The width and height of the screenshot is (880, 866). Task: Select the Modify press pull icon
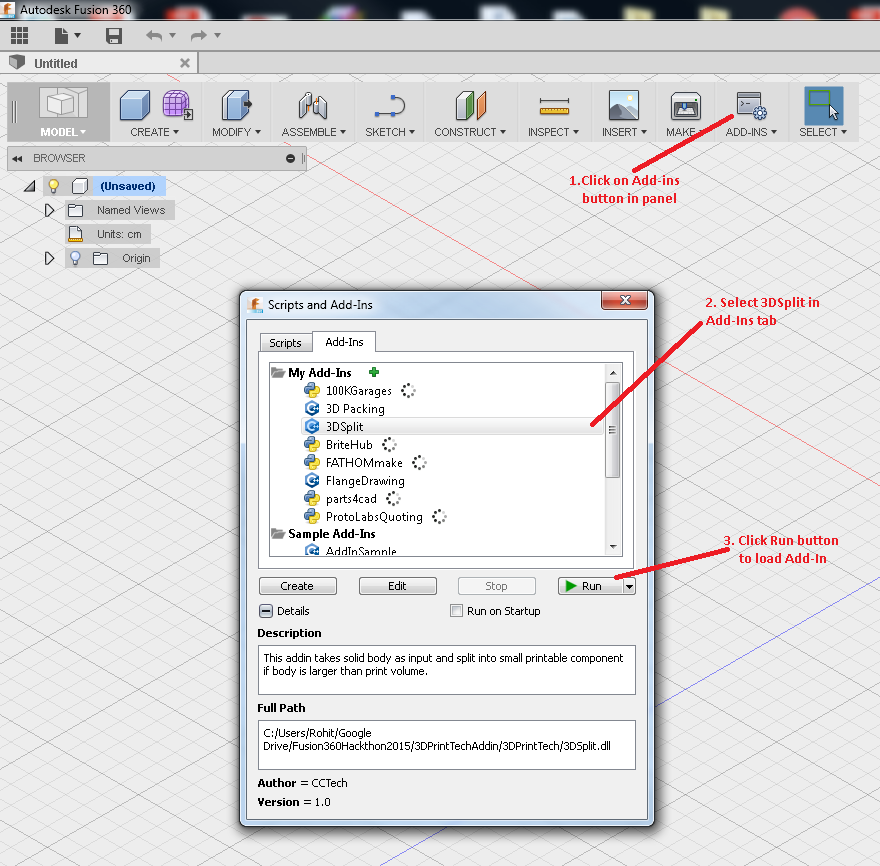[x=236, y=105]
